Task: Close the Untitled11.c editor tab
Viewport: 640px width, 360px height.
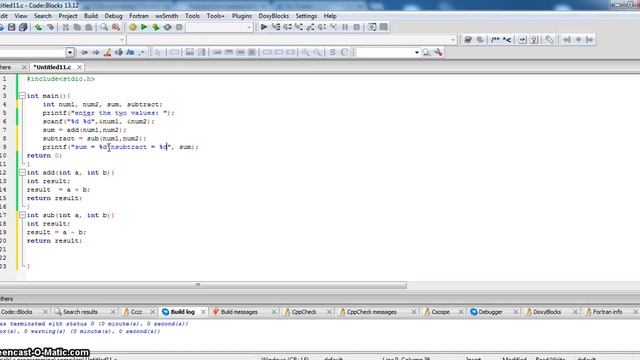Action: click(79, 67)
